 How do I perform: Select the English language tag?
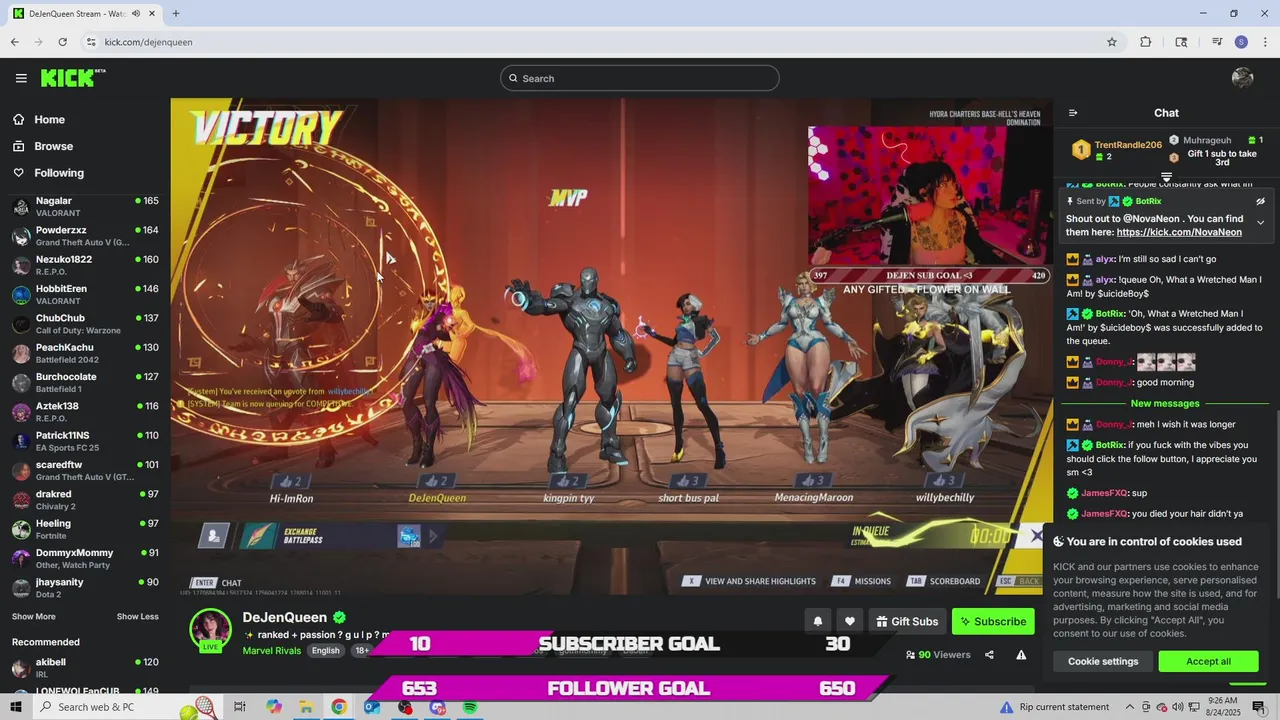pos(325,650)
